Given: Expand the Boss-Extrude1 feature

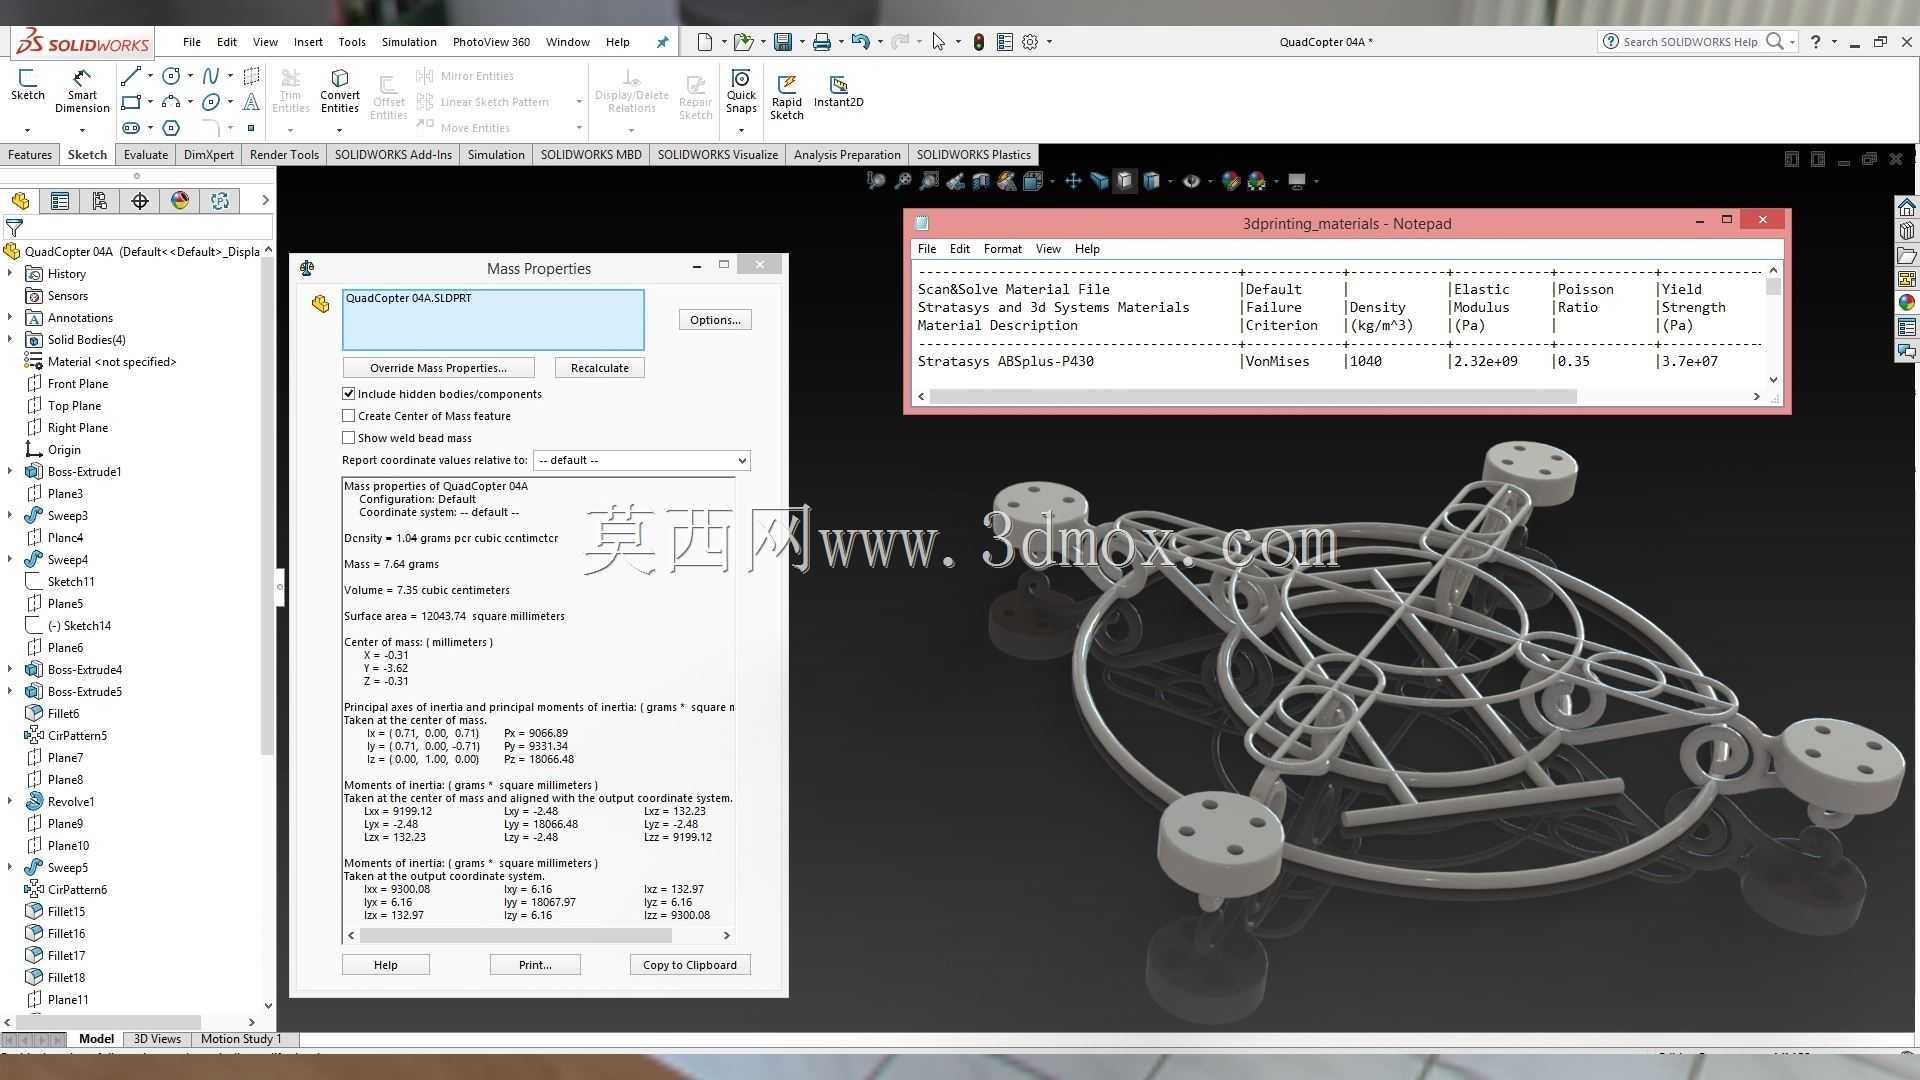Looking at the screenshot, I should pos(11,472).
